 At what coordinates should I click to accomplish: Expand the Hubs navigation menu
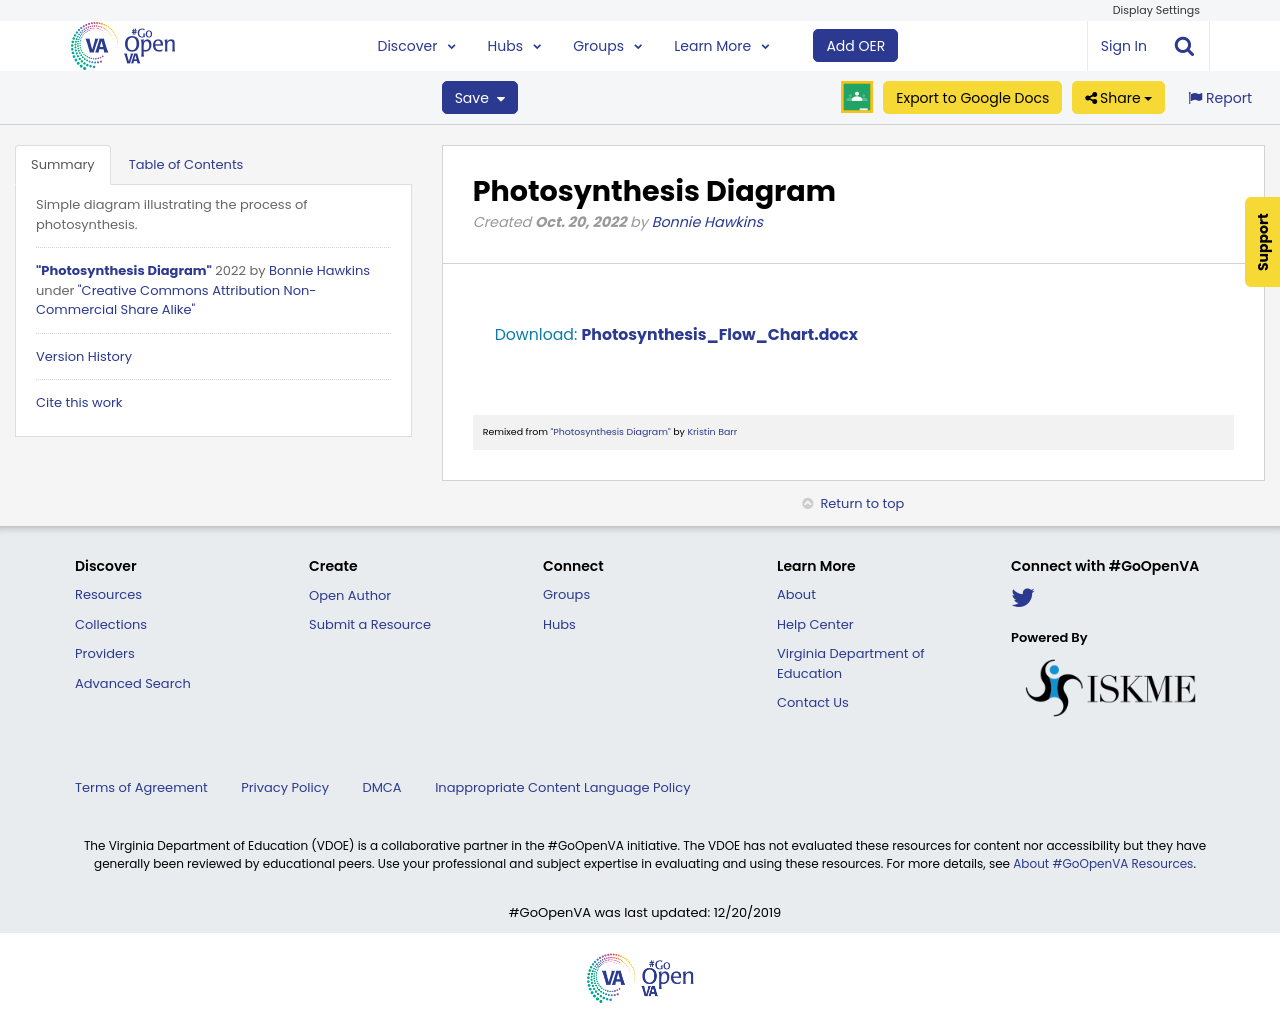point(513,44)
